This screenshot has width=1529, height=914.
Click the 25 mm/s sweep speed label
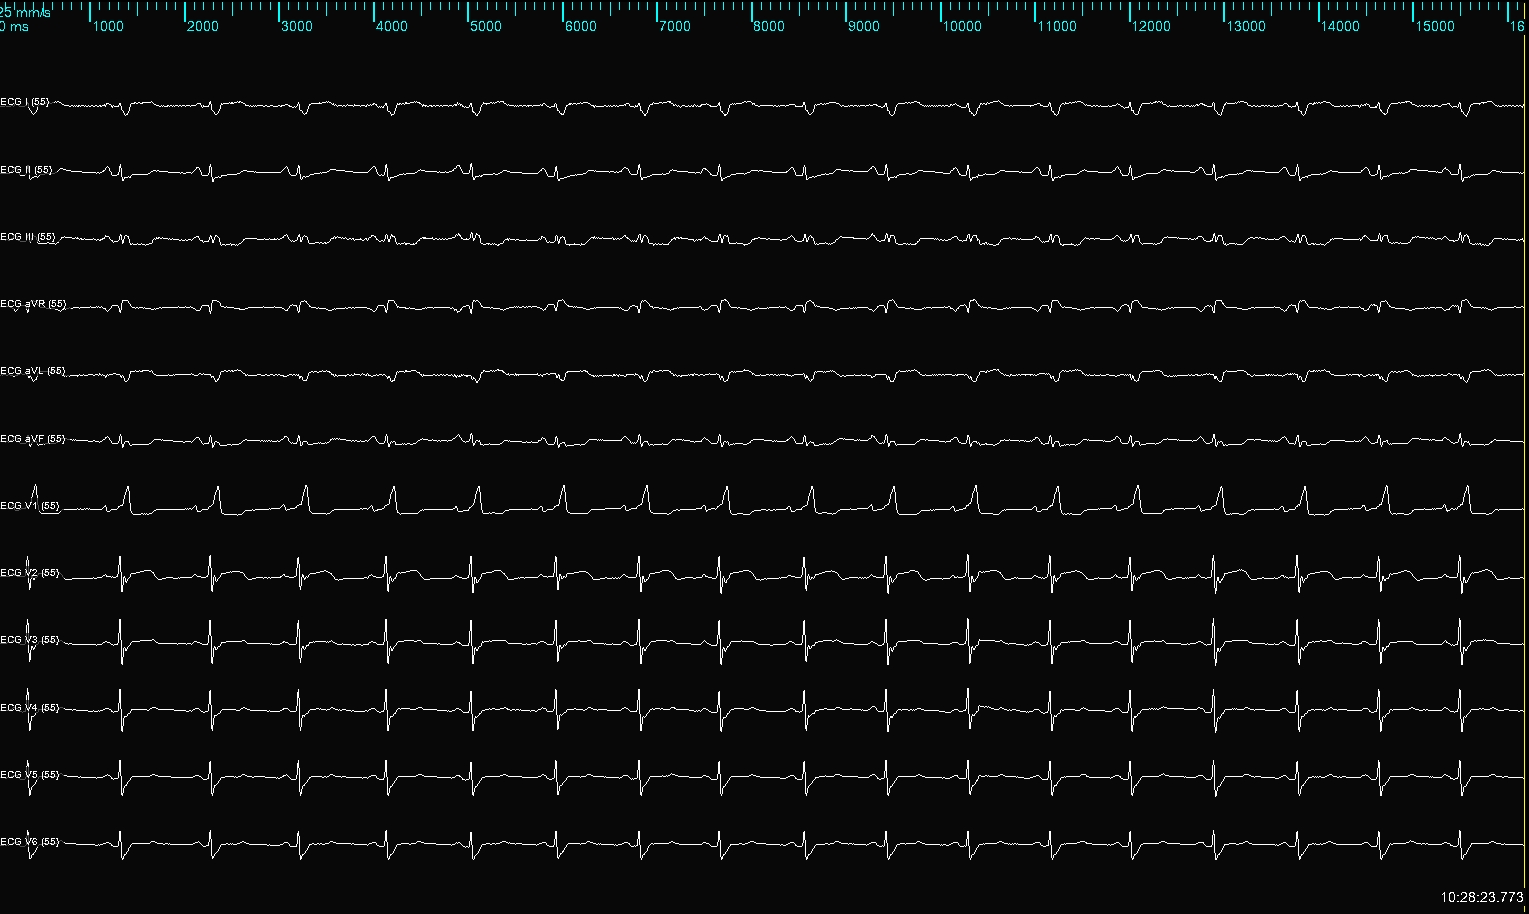tap(25, 13)
